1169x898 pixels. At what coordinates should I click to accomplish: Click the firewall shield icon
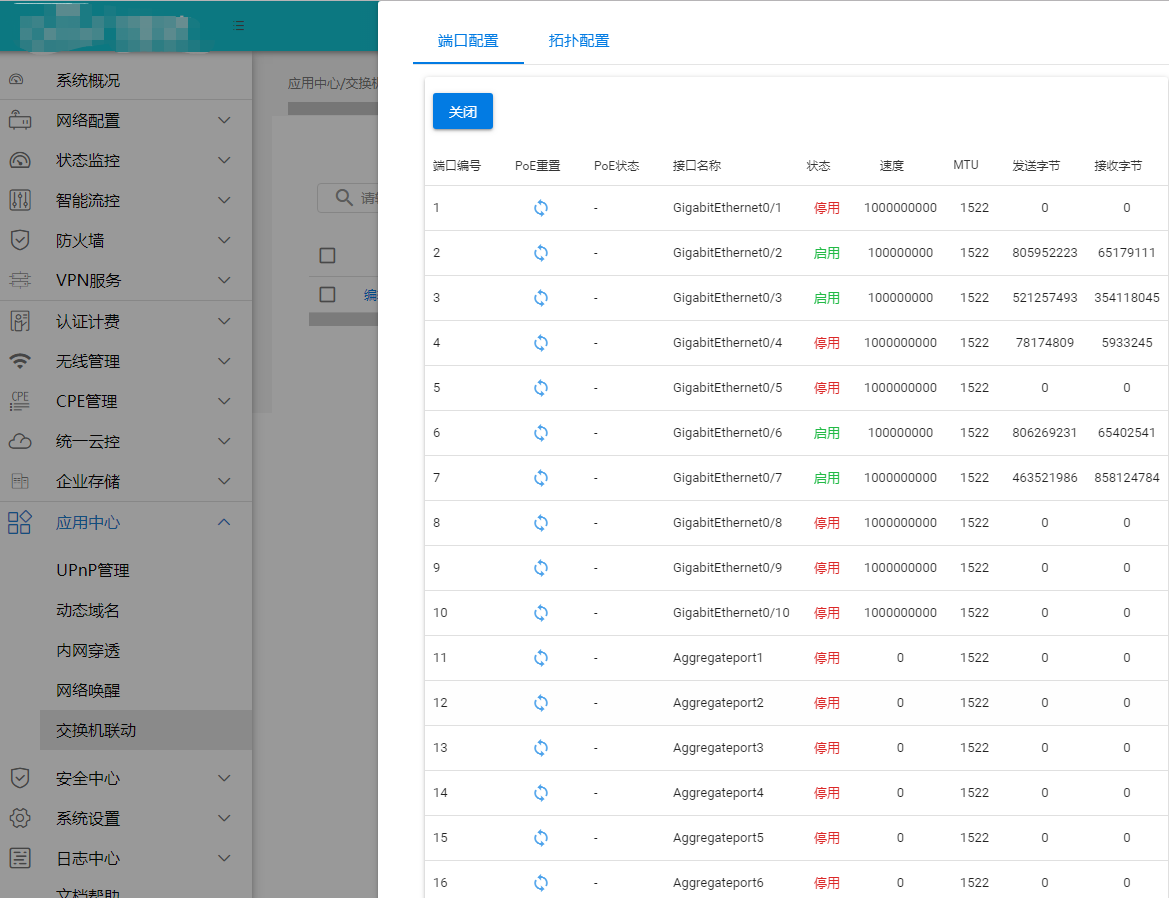tap(20, 240)
